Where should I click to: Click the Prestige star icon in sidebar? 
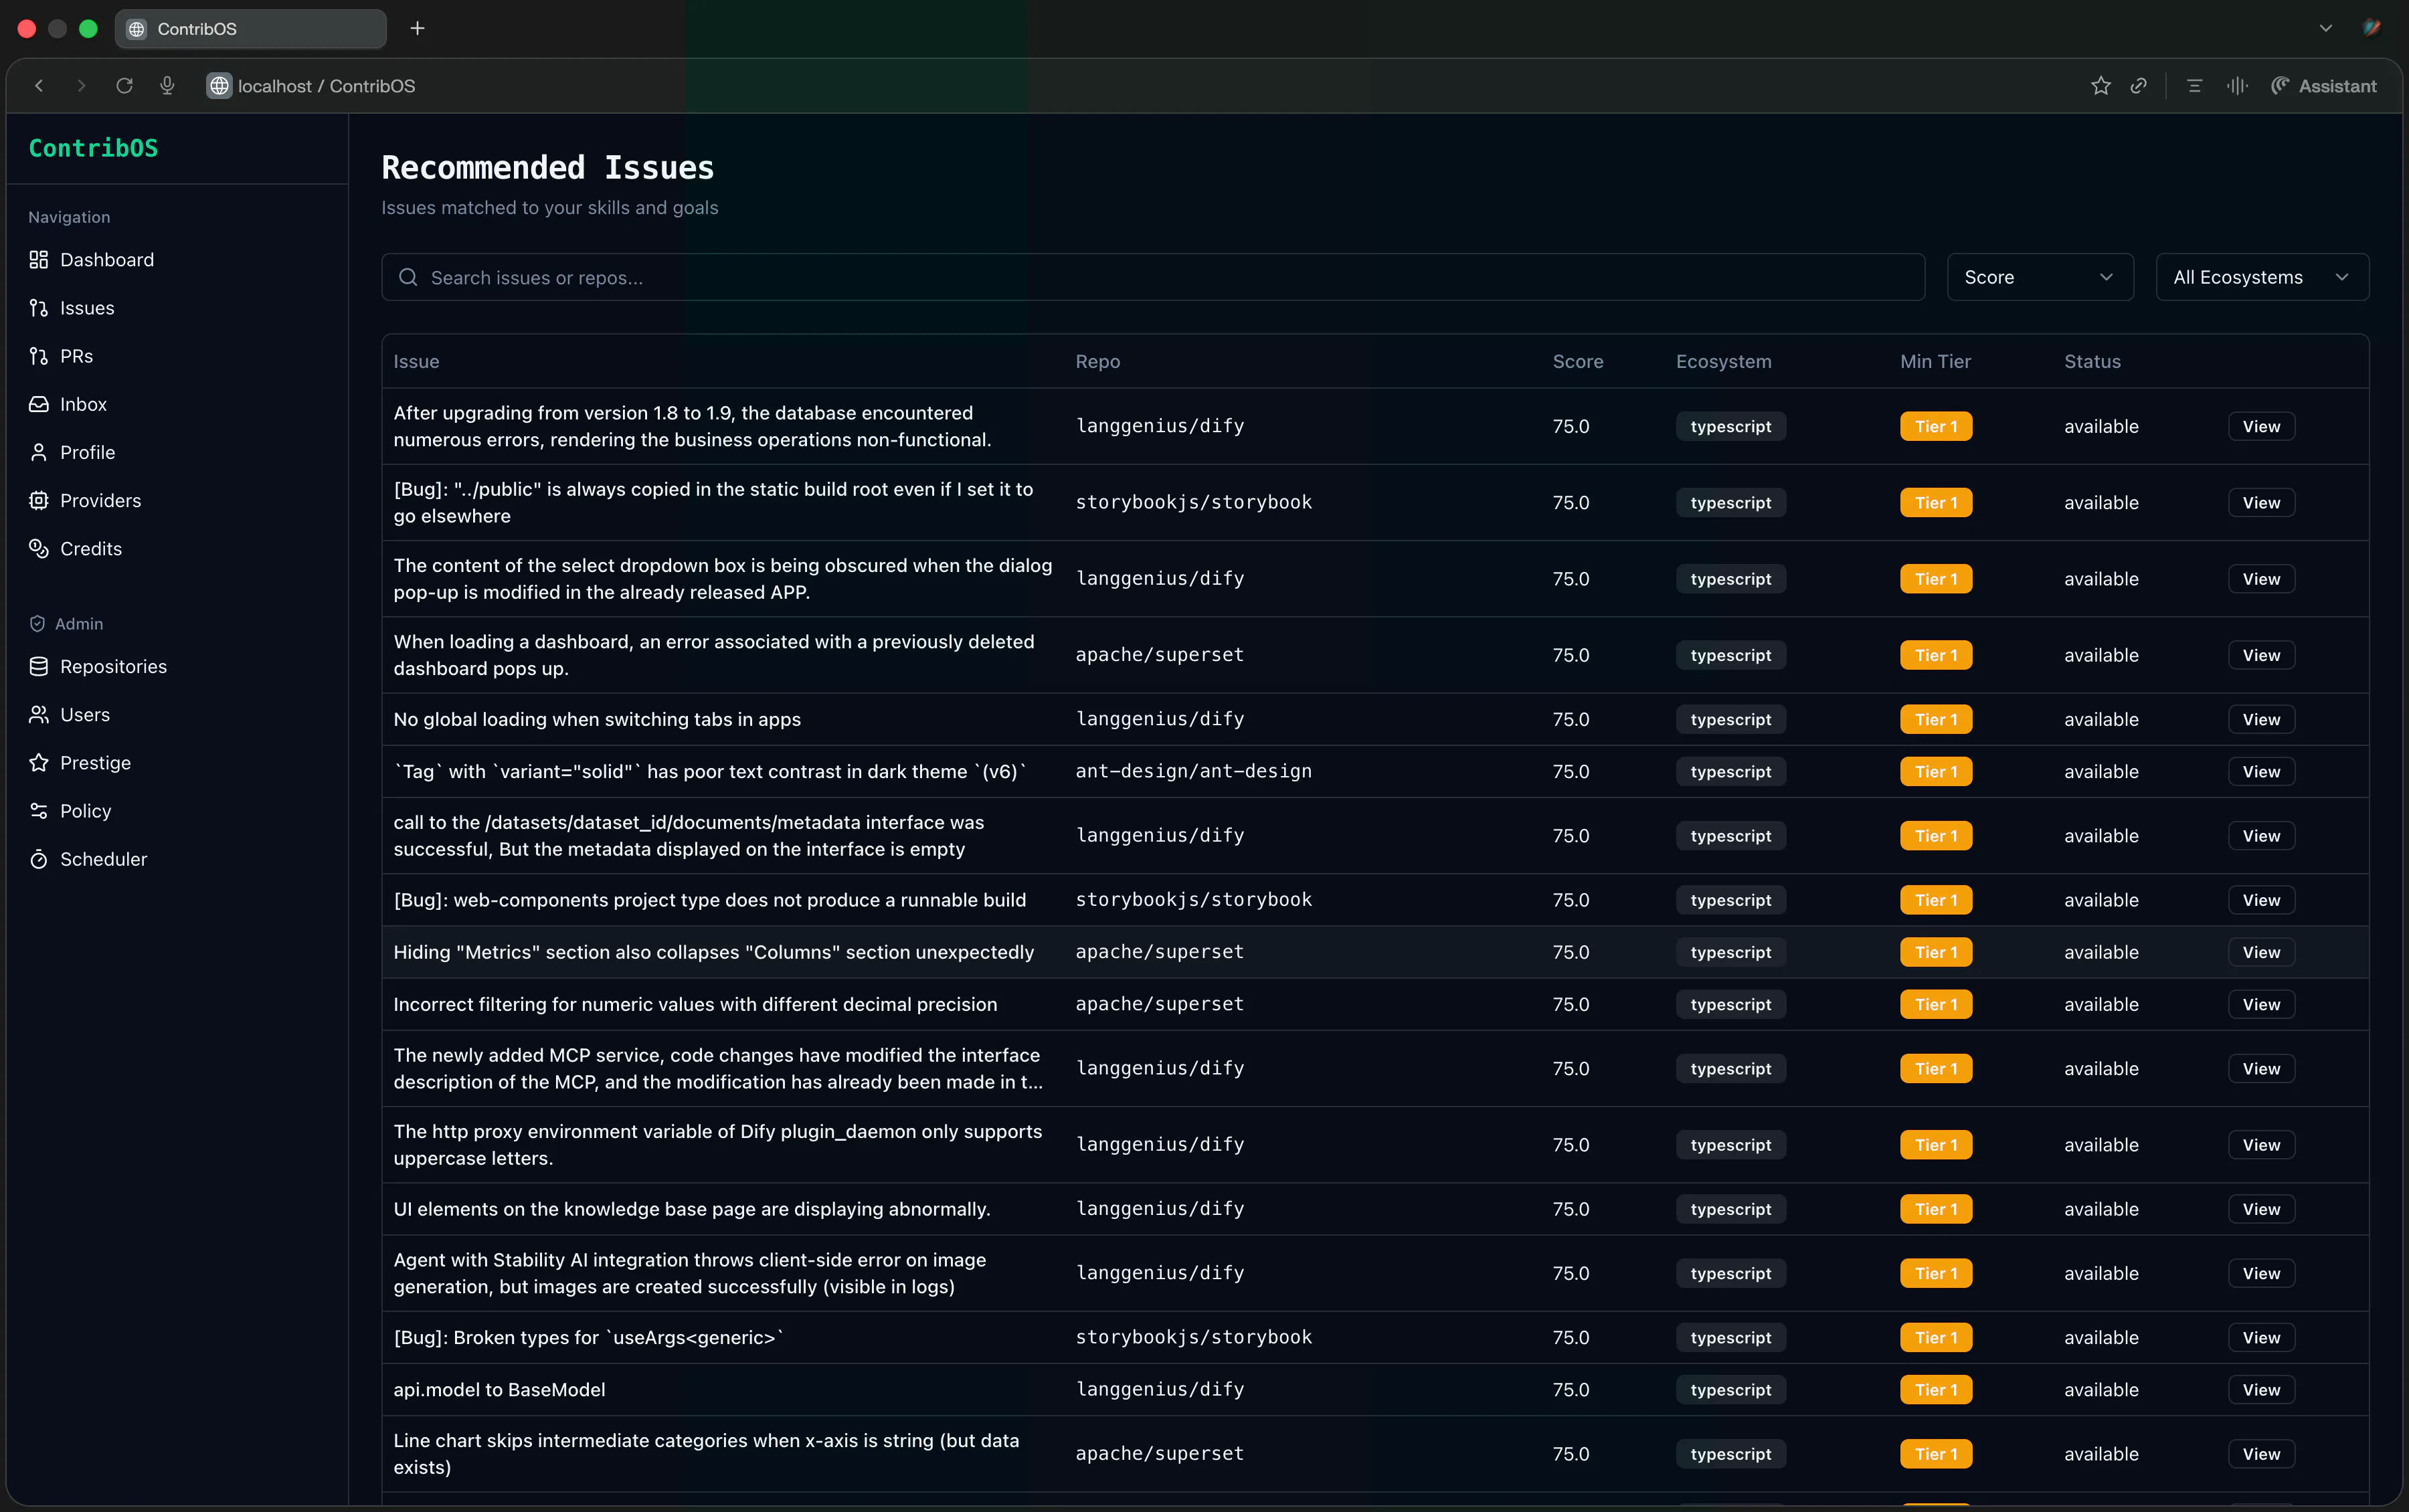point(39,762)
